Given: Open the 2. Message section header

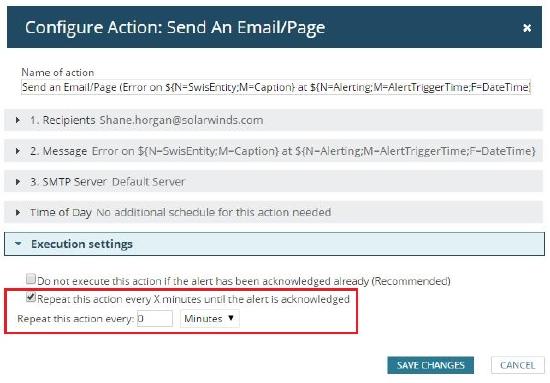Looking at the screenshot, I should (273, 151).
